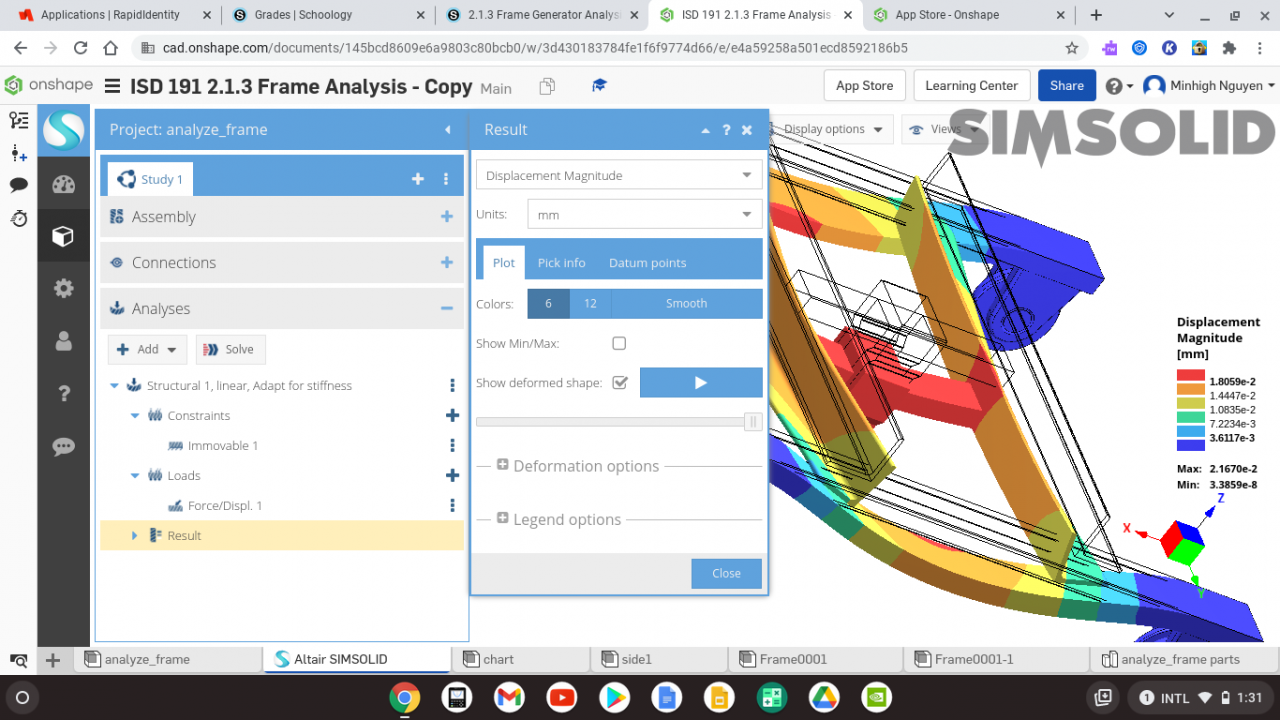Viewport: 1280px width, 720px height.
Task: Click the deformation animation slider handle
Action: point(753,422)
